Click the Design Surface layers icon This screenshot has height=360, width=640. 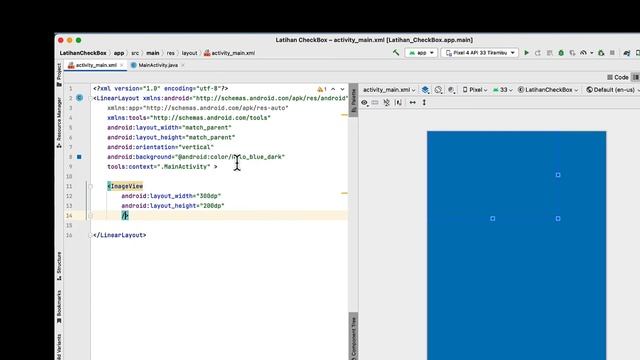point(425,89)
